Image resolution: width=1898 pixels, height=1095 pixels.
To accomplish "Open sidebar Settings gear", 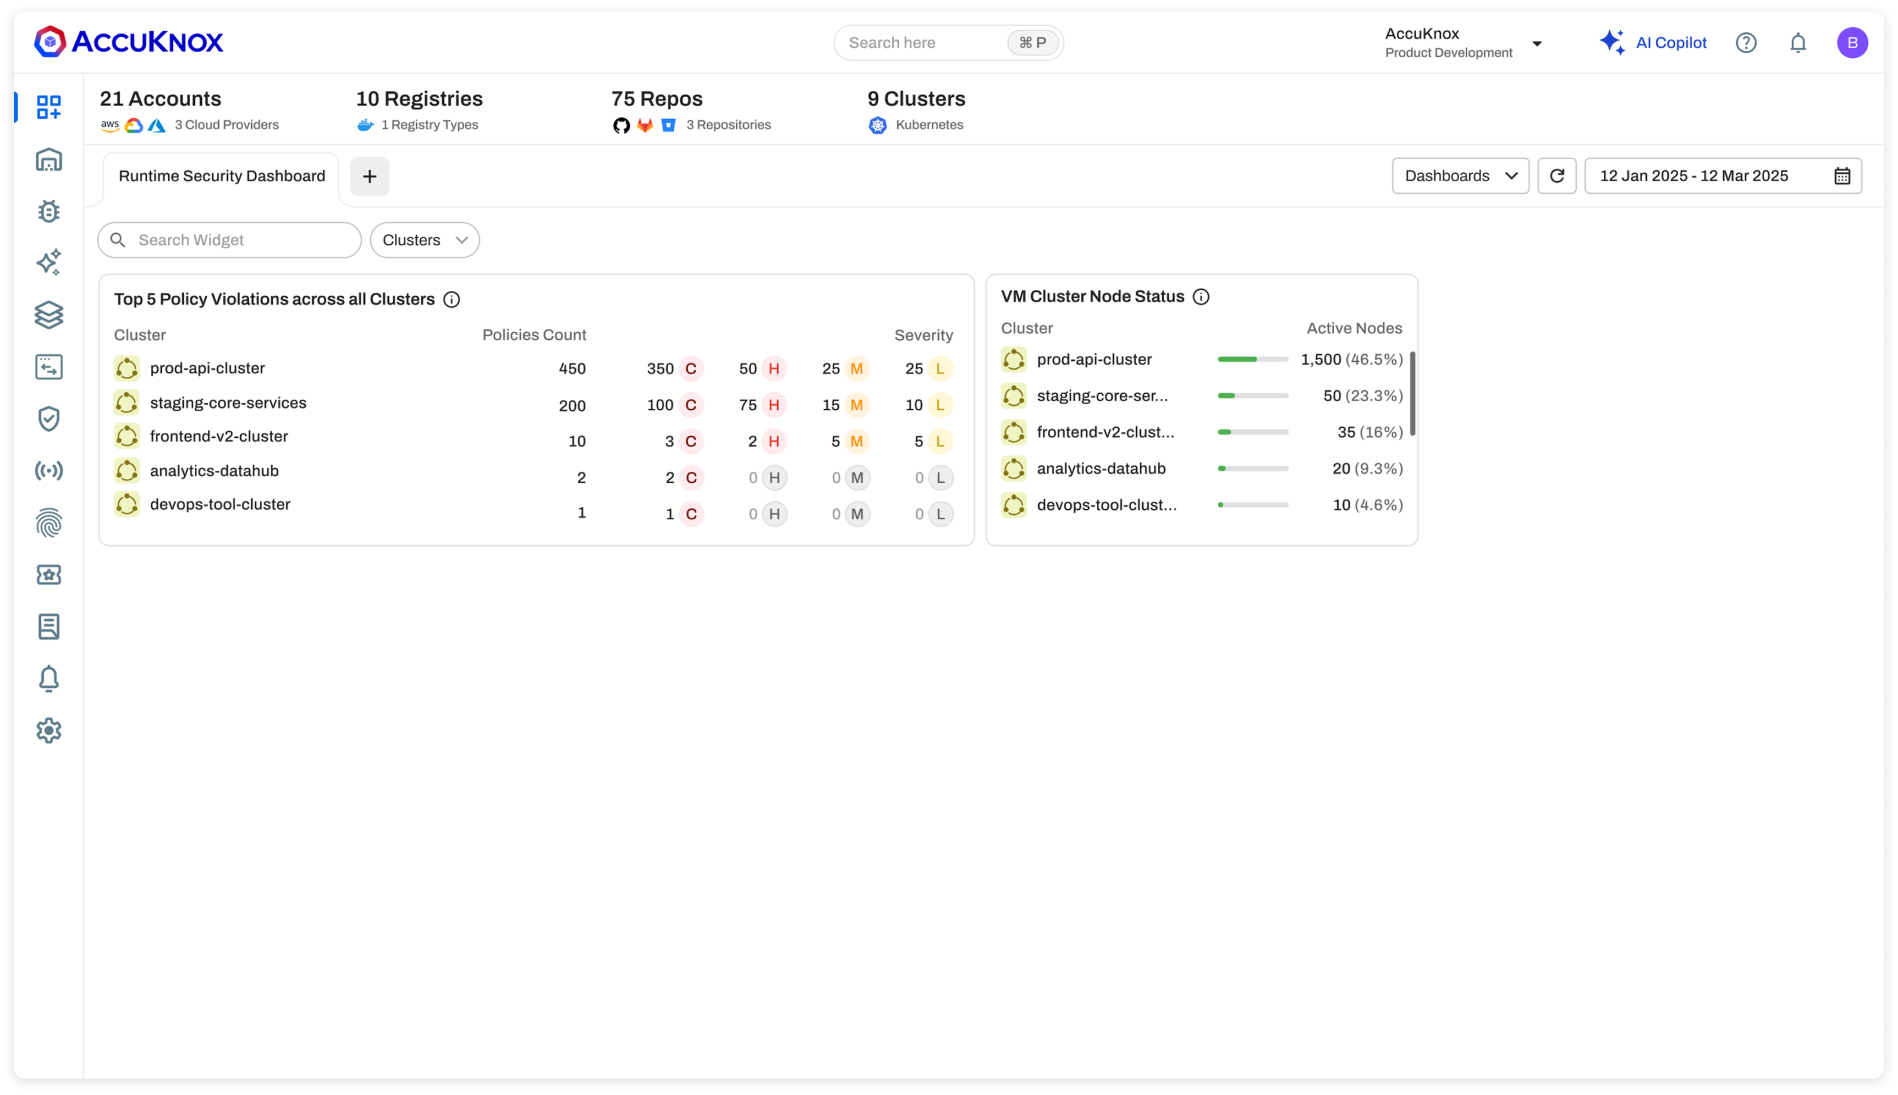I will (x=48, y=731).
